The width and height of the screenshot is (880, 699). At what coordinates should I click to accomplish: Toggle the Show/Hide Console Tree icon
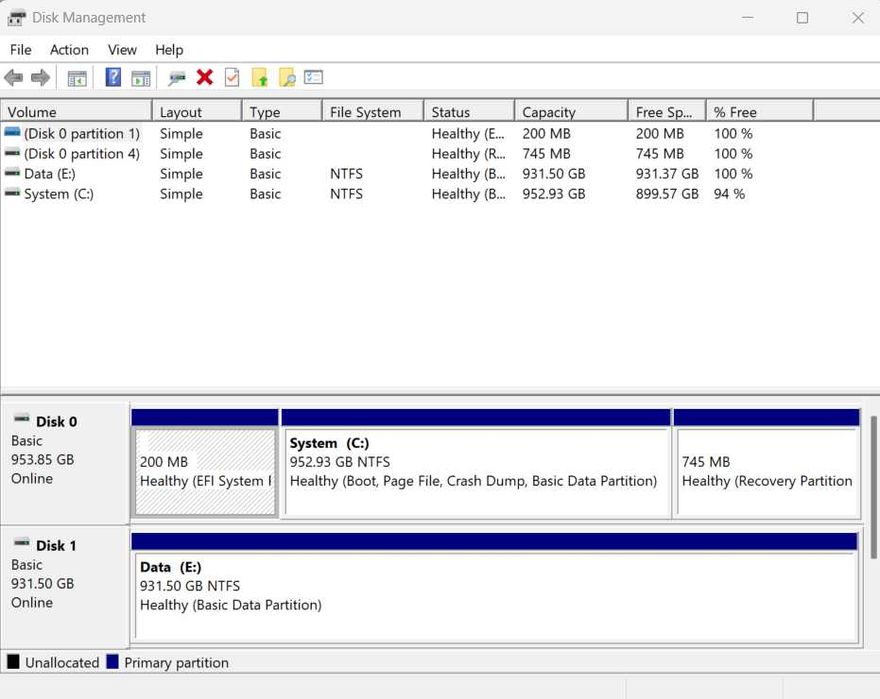click(77, 78)
